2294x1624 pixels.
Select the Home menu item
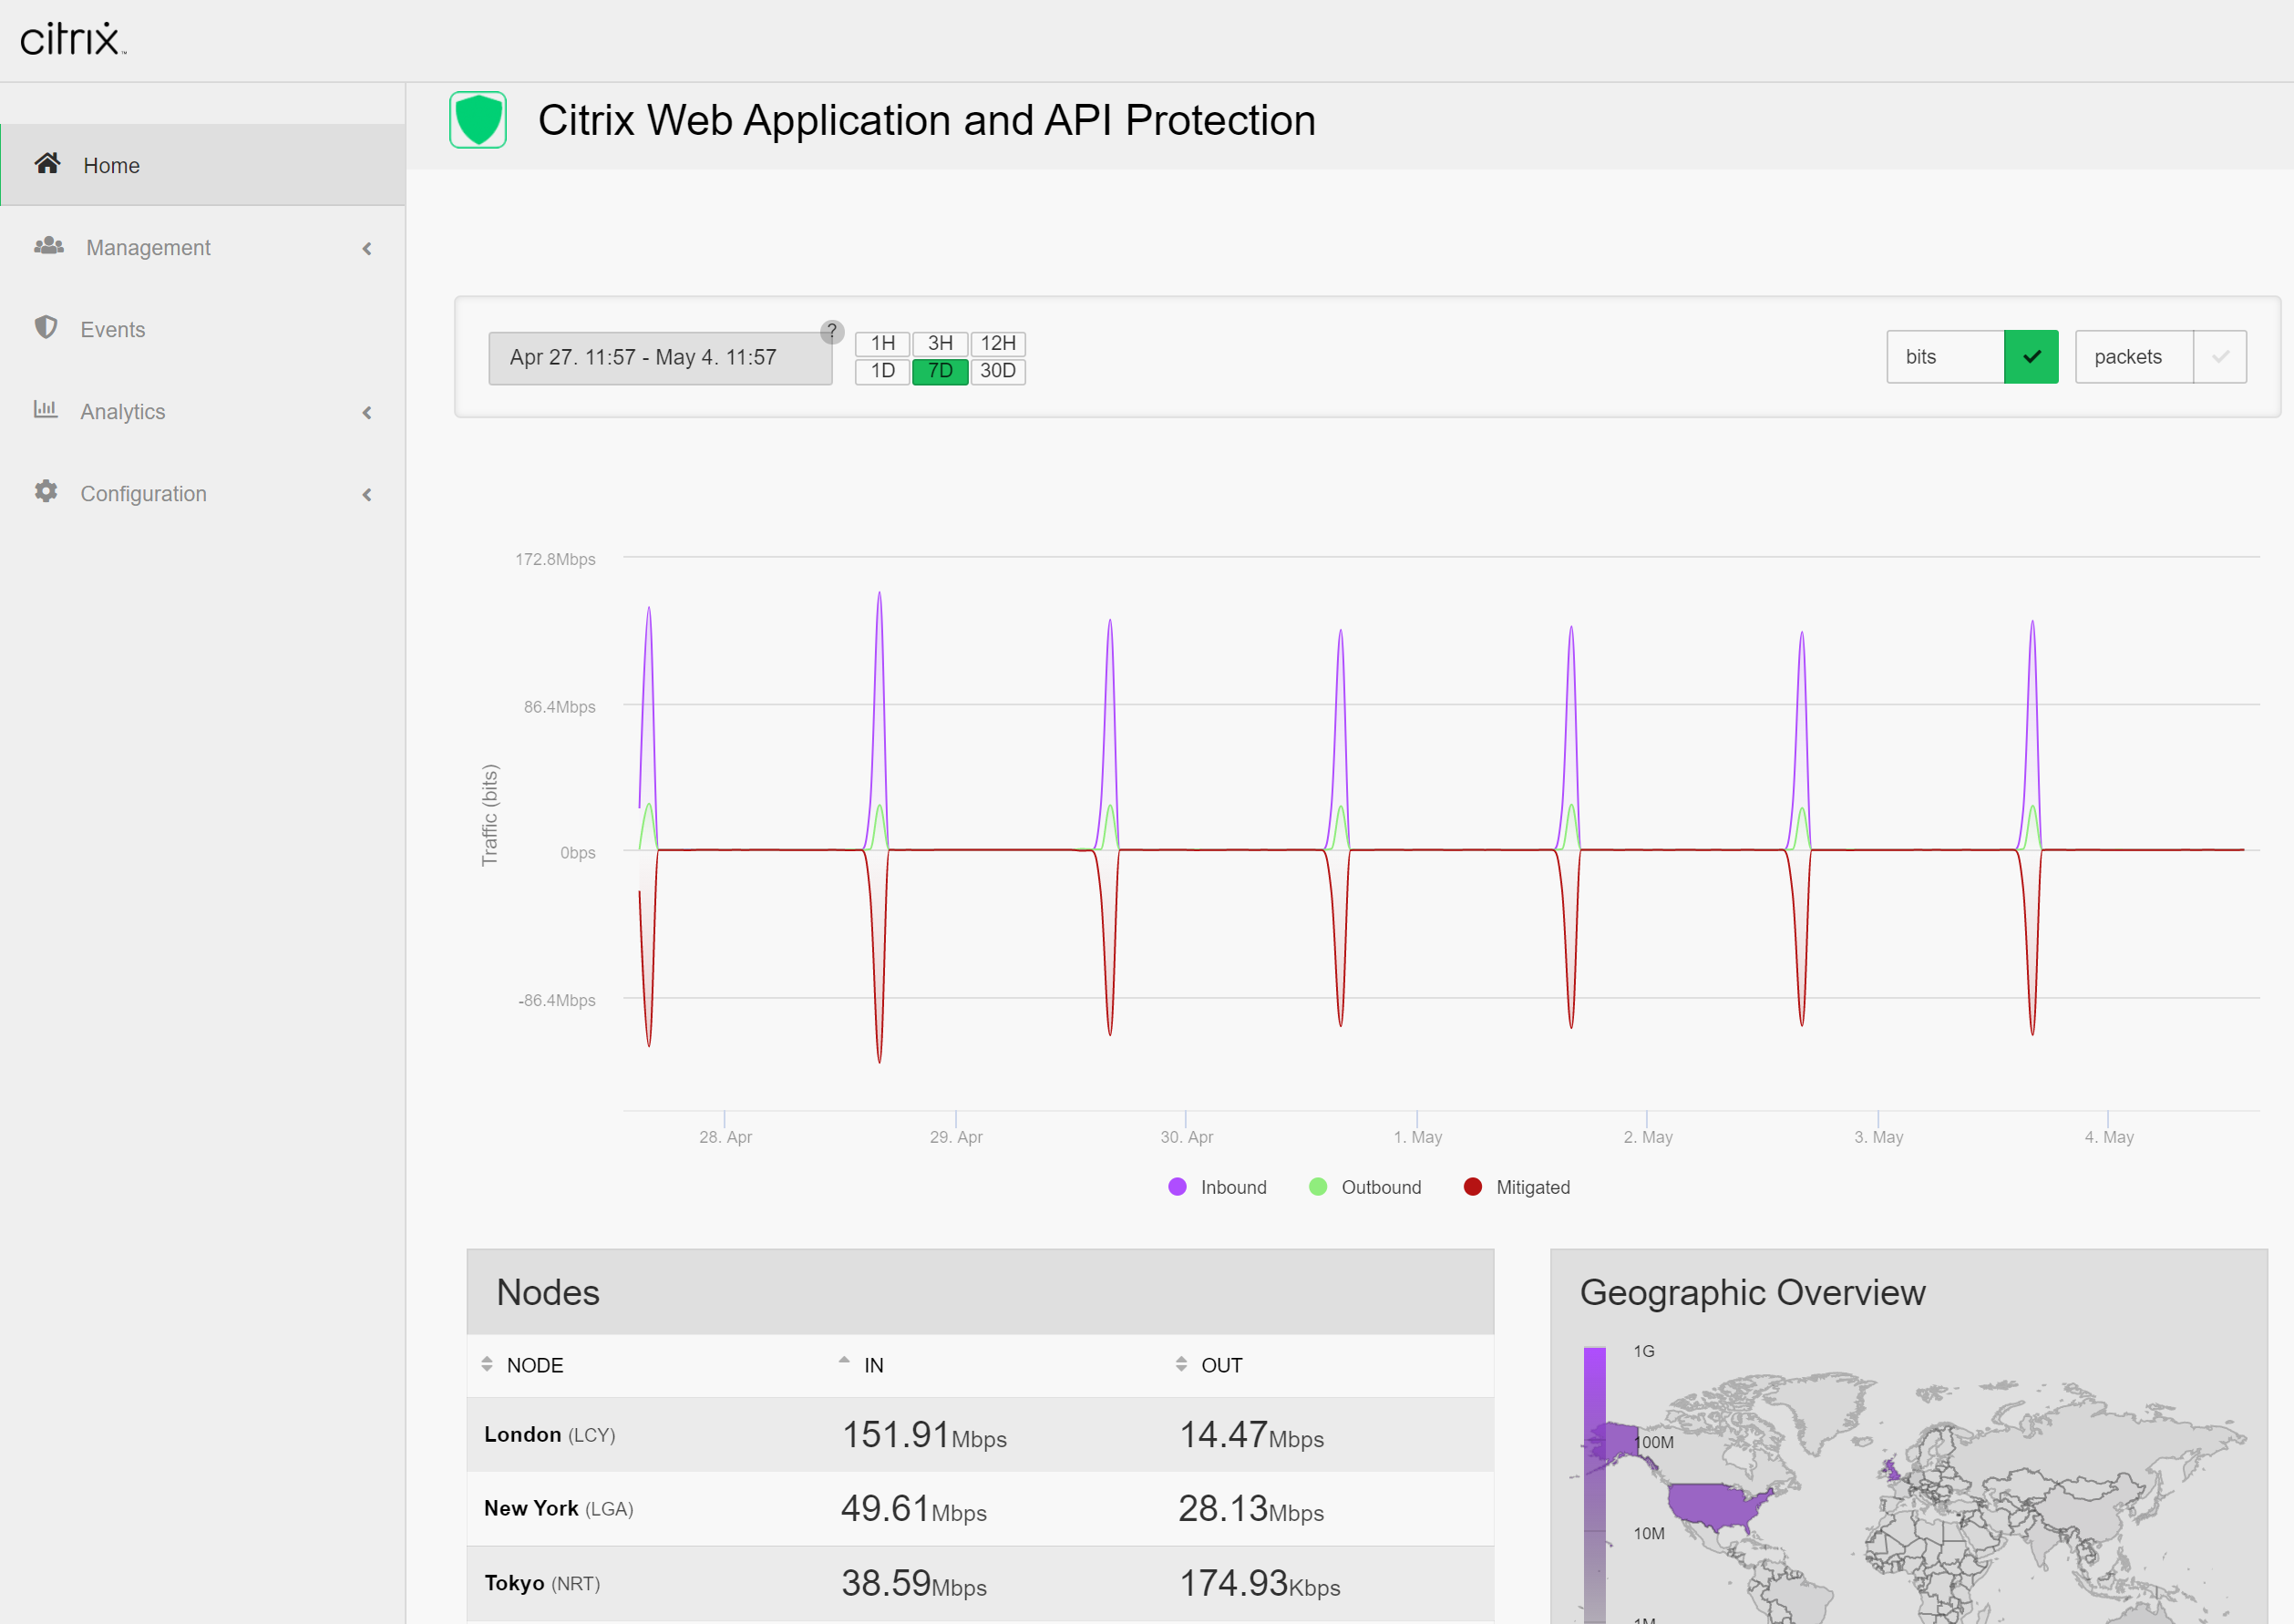point(111,165)
